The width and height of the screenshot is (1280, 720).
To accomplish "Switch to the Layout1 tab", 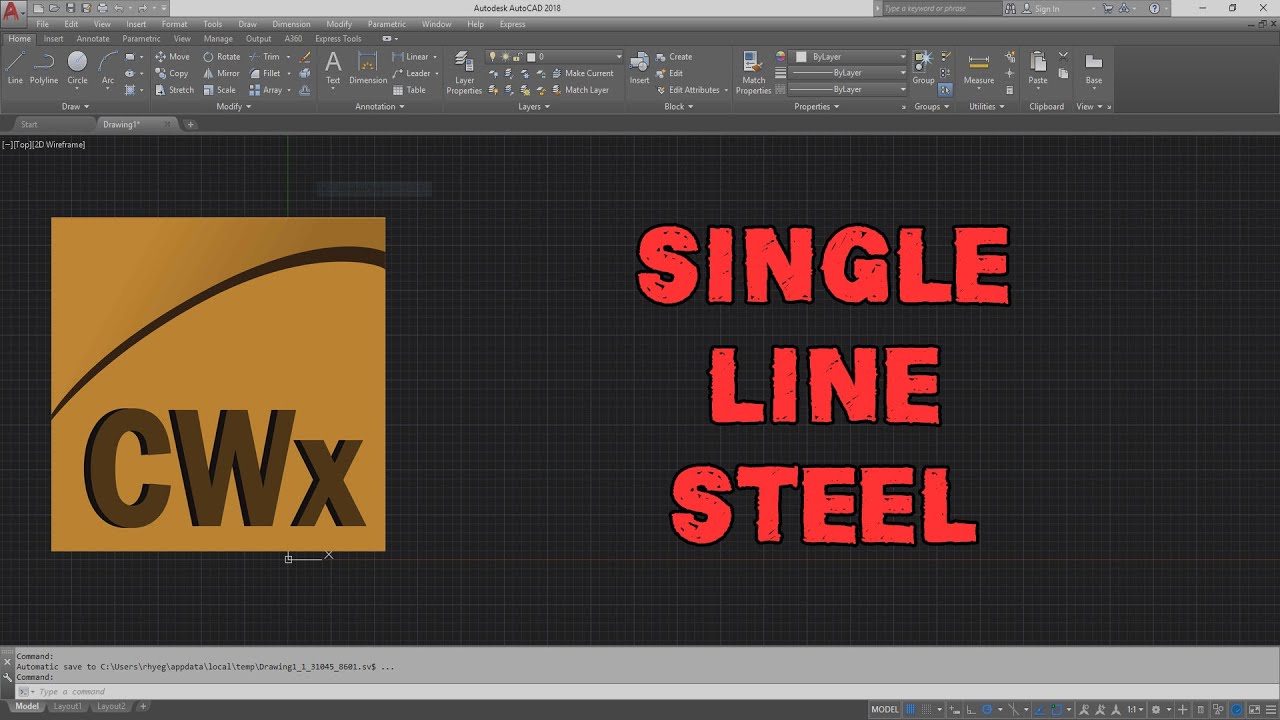I will pos(68,706).
